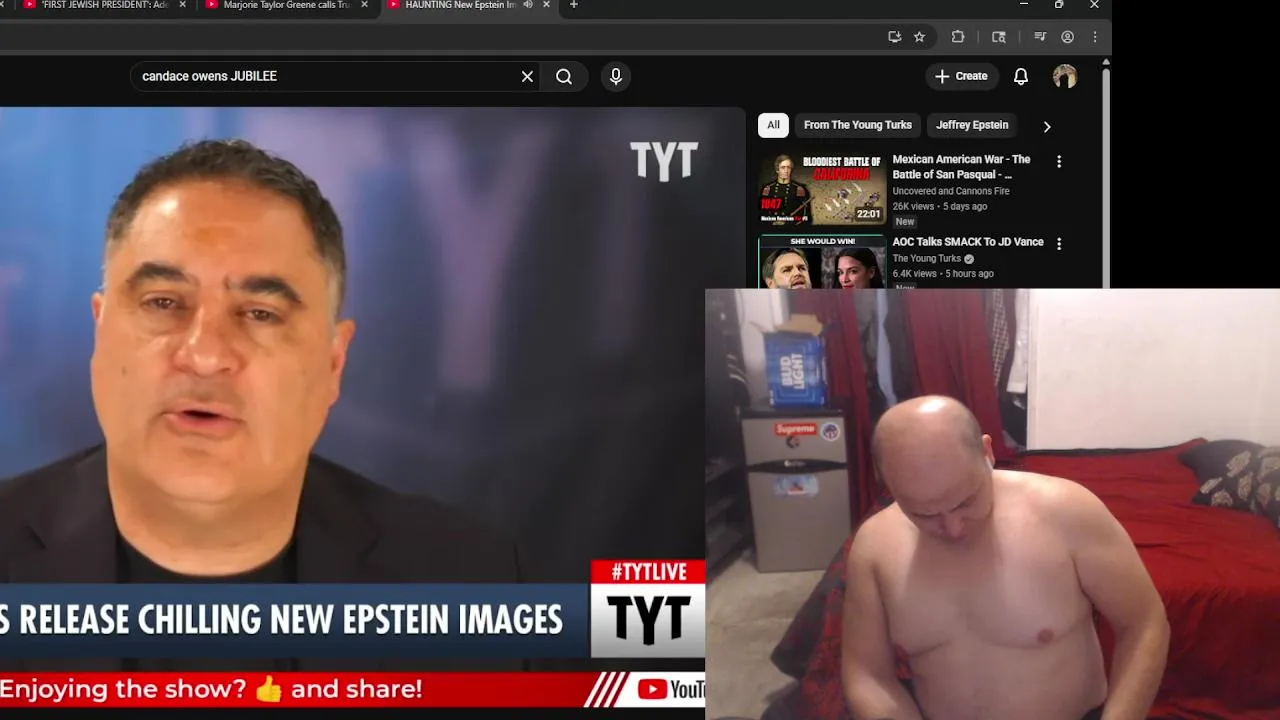Screen dimensions: 1280x720
Task: Select the Jeffrey Epstein chip
Action: click(x=972, y=125)
